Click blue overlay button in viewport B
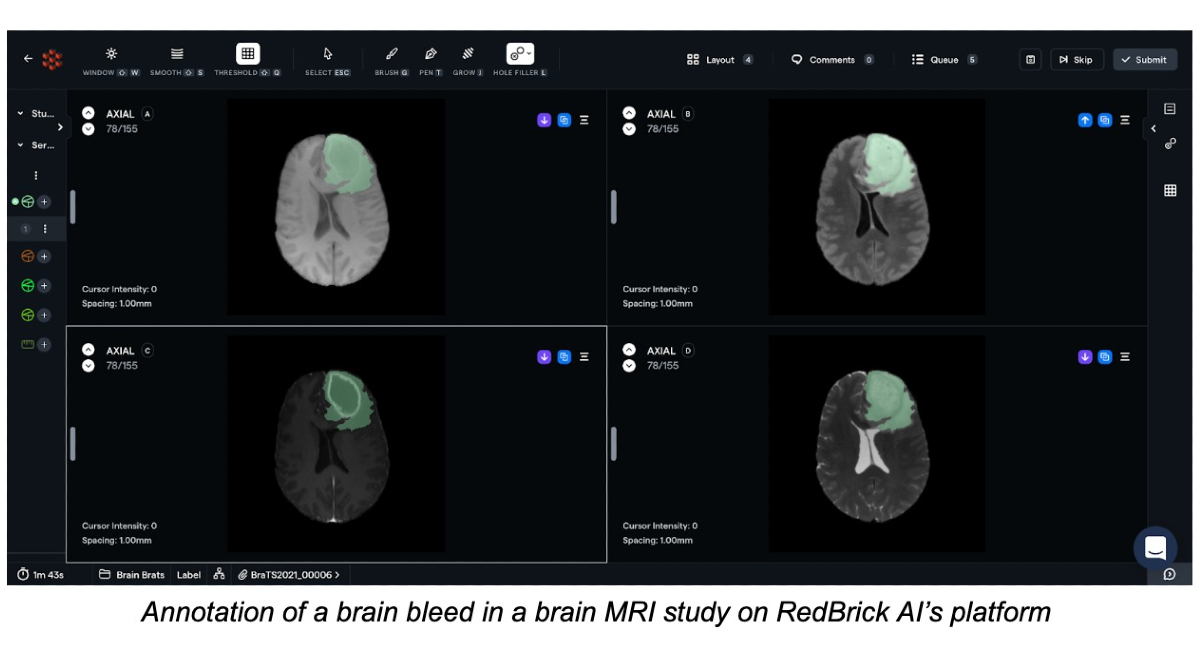1200x650 pixels. (1105, 120)
